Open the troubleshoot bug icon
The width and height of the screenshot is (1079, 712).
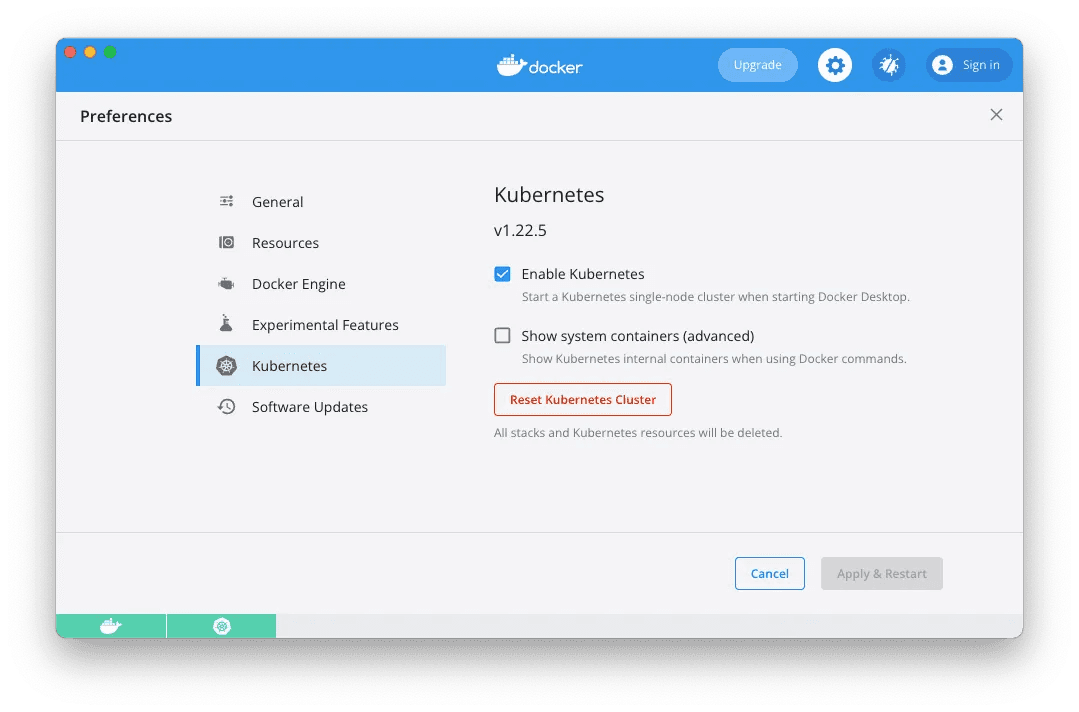click(889, 65)
